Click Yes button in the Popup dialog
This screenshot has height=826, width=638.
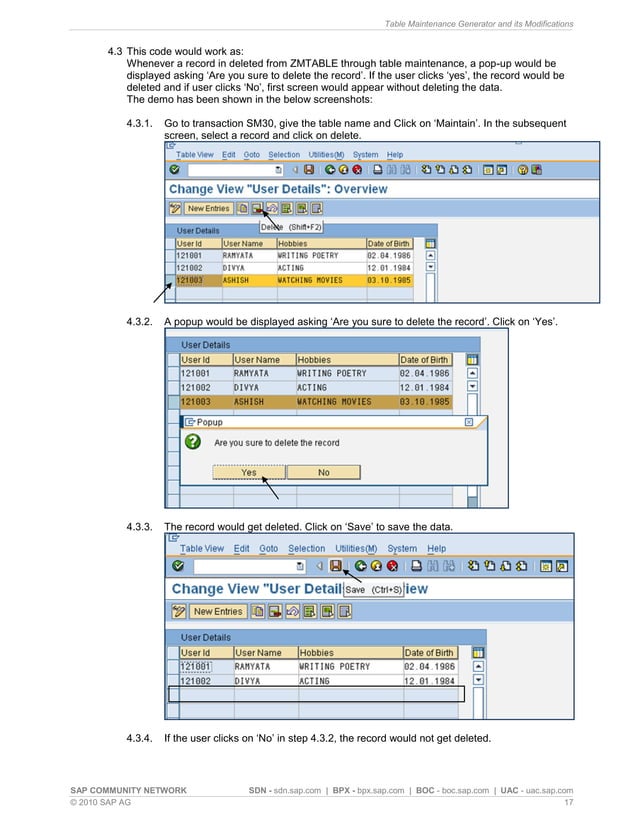pos(249,473)
